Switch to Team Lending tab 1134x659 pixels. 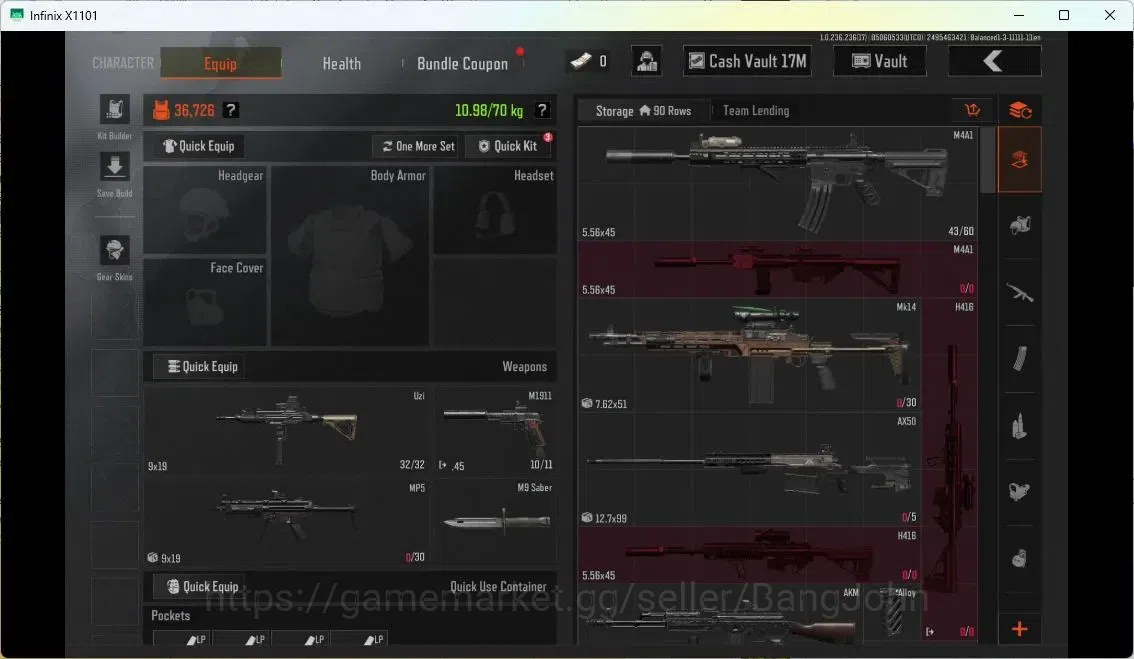pos(756,111)
